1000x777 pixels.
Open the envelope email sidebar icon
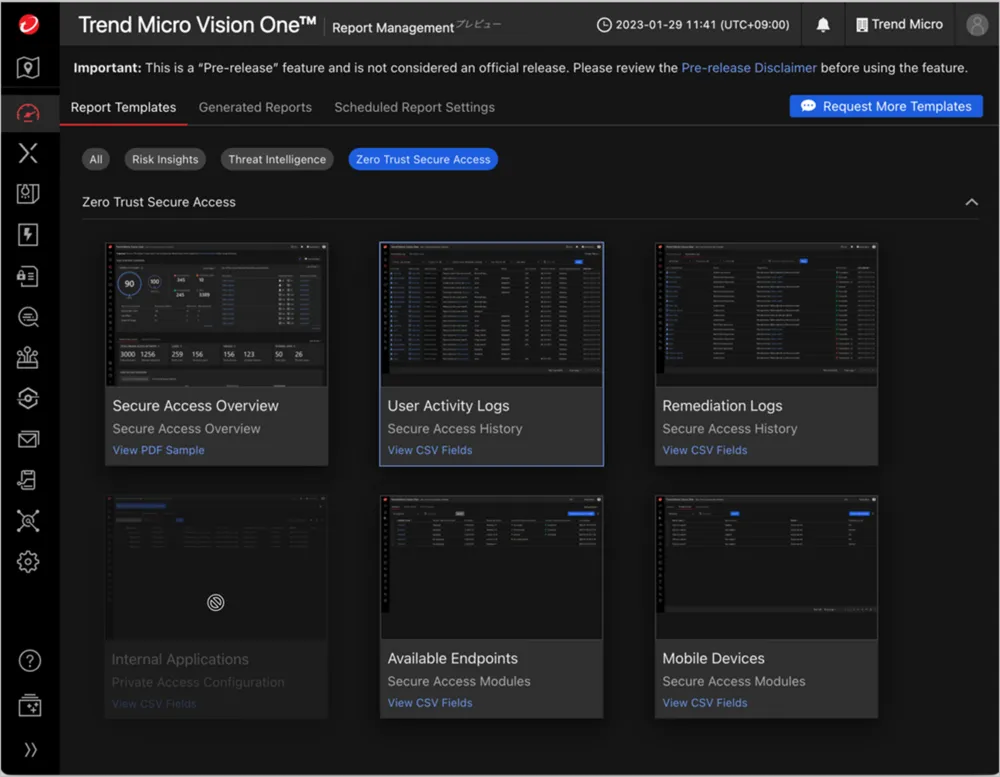(x=28, y=439)
